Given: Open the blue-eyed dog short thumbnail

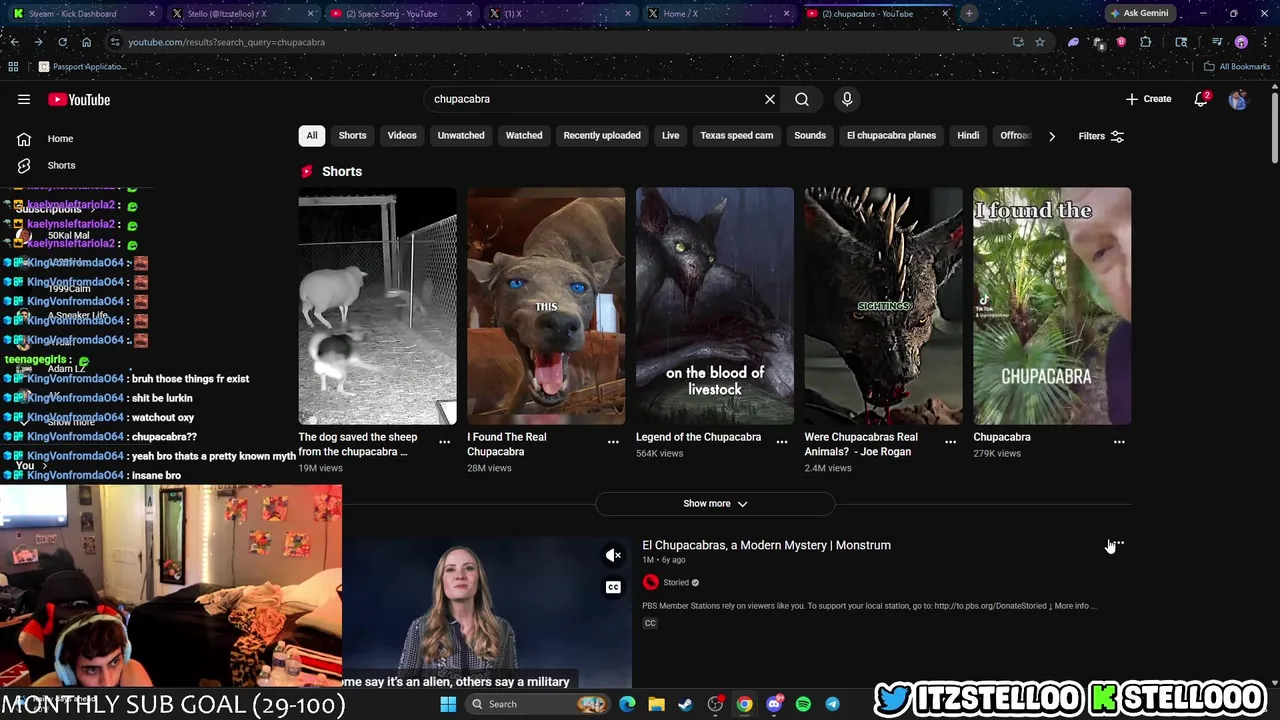Looking at the screenshot, I should click(x=546, y=306).
